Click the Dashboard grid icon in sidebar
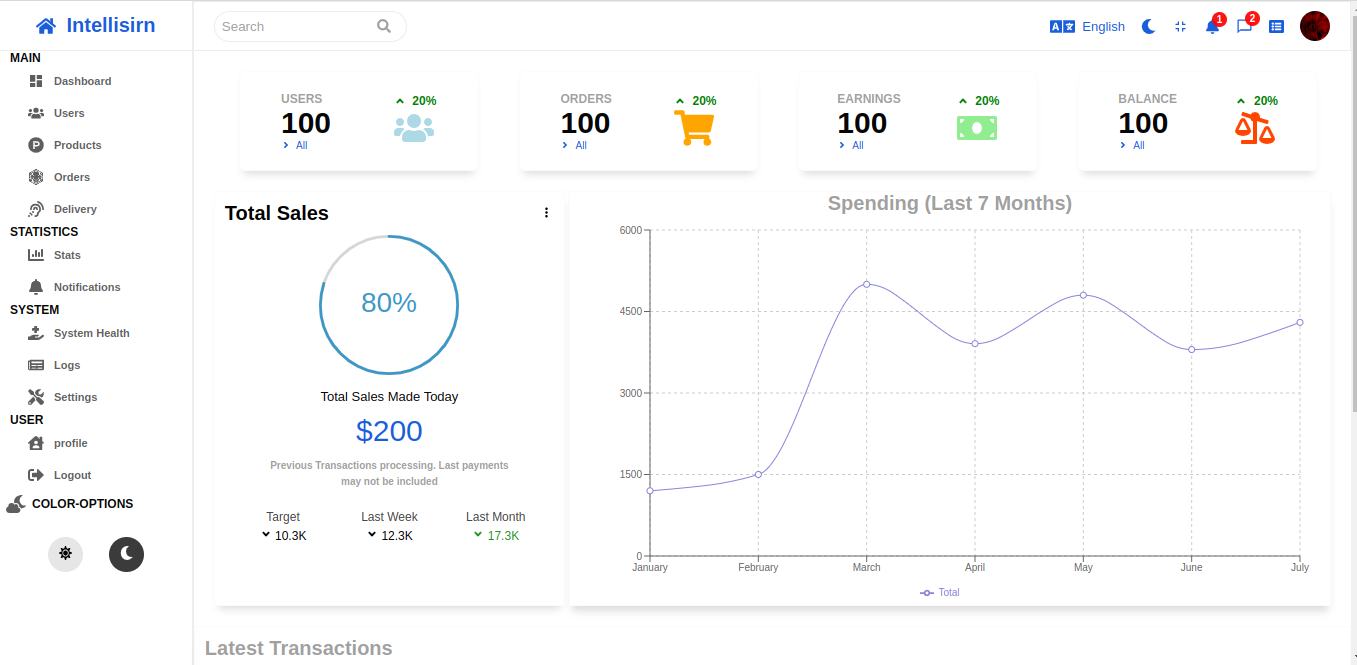 point(36,81)
